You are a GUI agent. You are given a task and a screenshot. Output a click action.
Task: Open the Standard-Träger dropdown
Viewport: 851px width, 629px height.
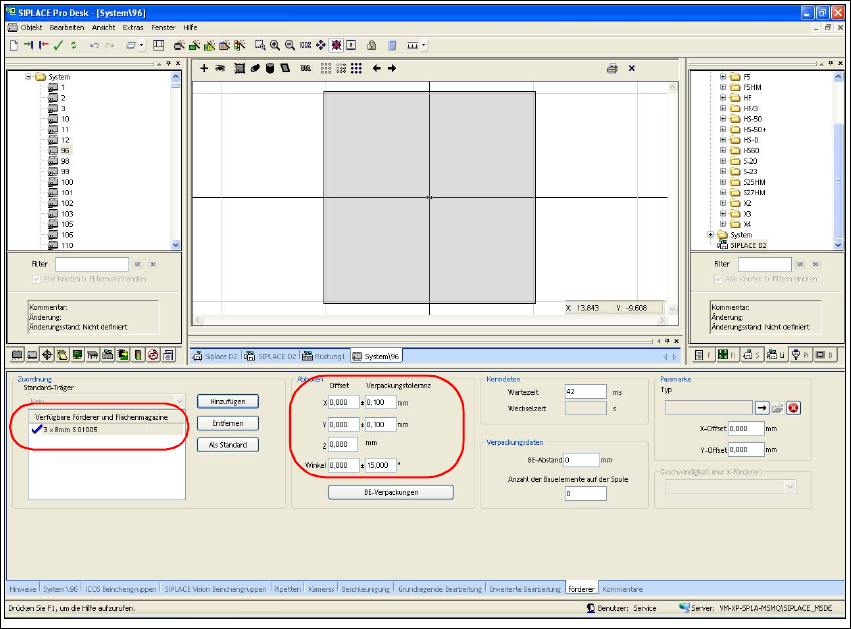(180, 399)
